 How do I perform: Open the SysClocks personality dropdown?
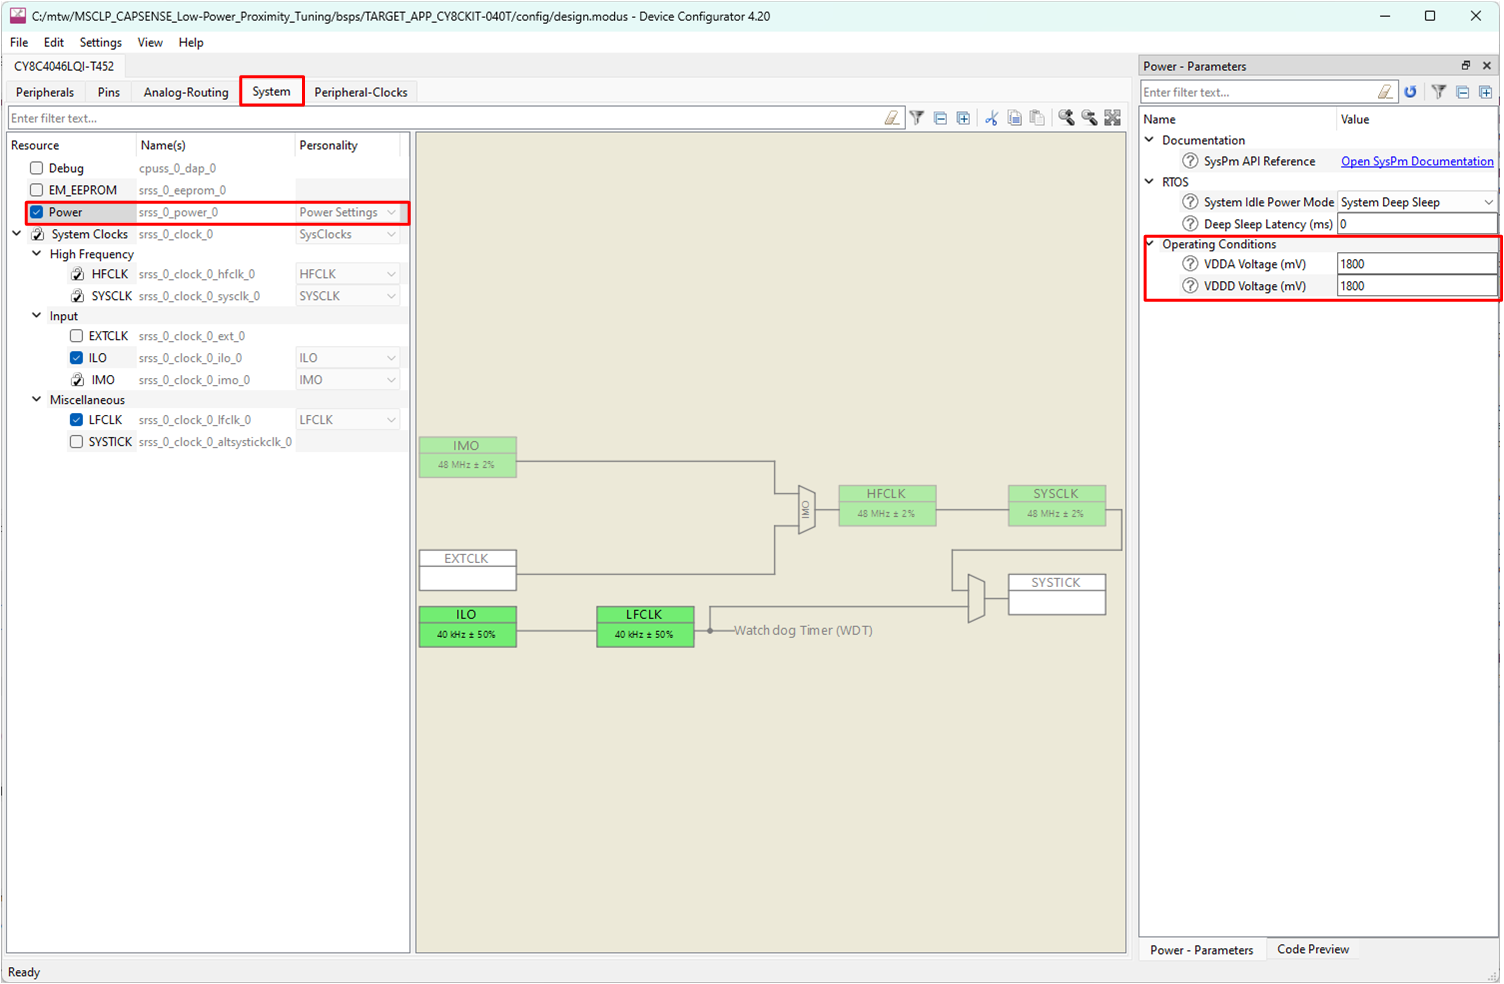tap(348, 234)
